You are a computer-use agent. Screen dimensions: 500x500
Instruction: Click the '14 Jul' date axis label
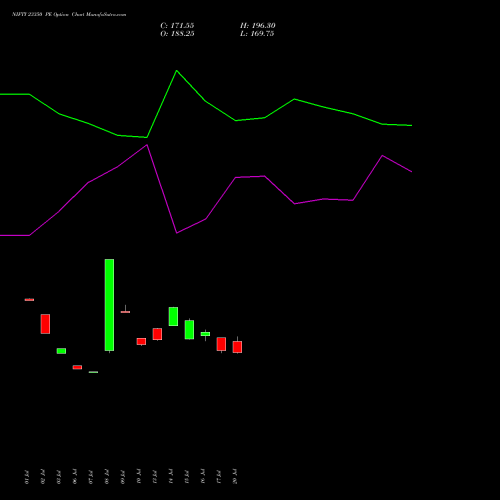tap(171, 477)
